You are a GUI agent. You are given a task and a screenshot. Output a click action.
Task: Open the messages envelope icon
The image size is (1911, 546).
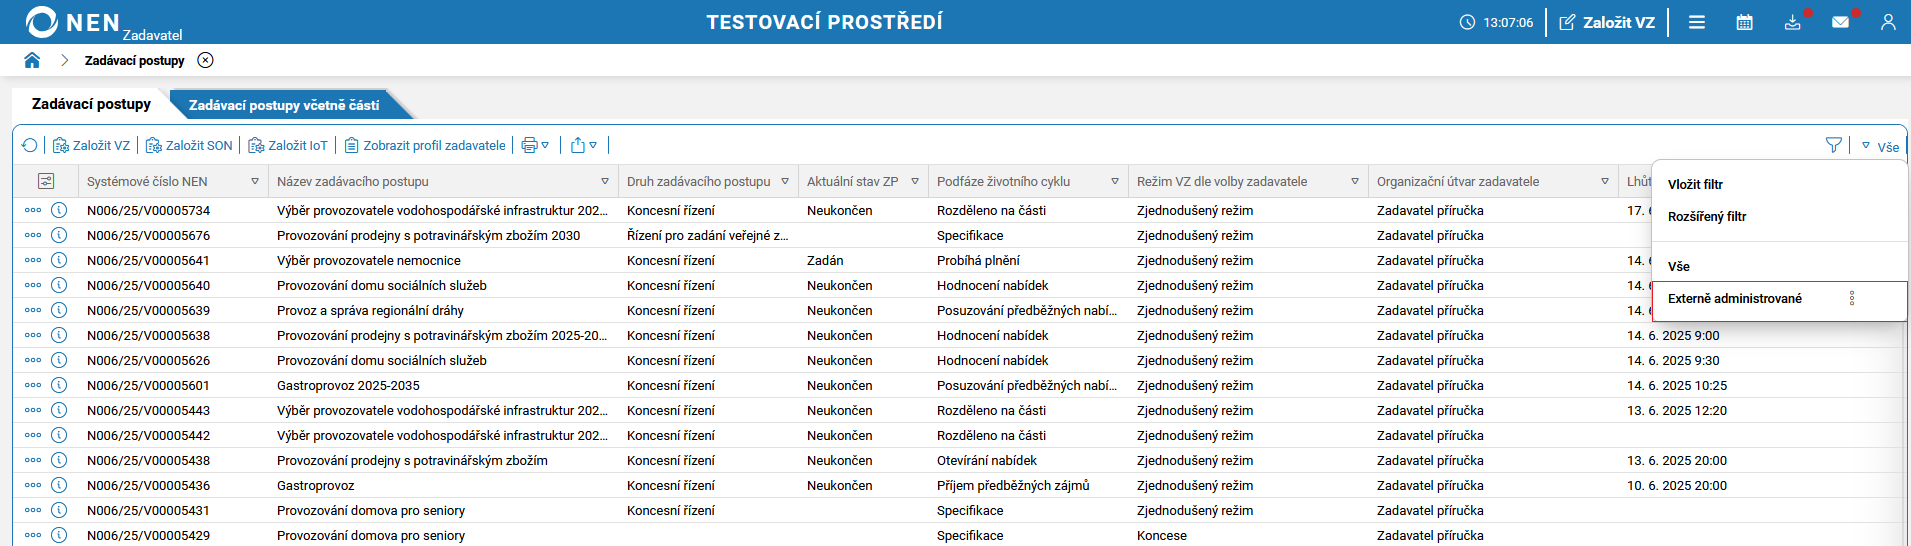tap(1840, 22)
